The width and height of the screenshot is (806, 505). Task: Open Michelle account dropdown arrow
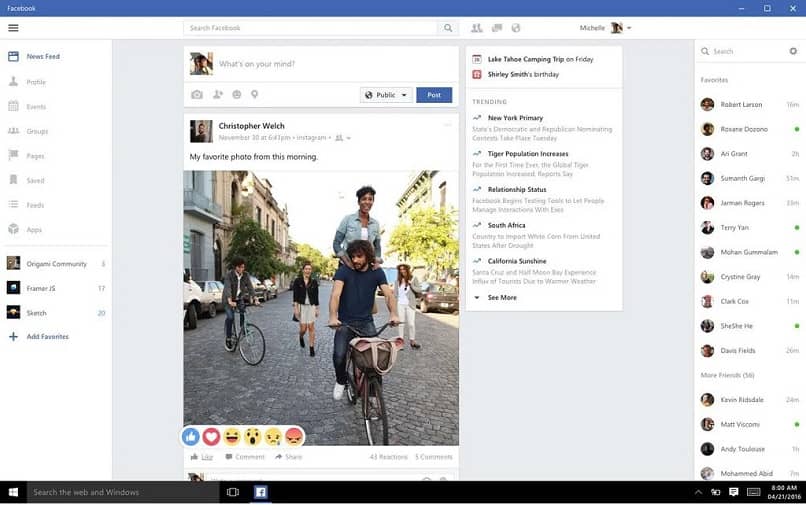point(629,28)
